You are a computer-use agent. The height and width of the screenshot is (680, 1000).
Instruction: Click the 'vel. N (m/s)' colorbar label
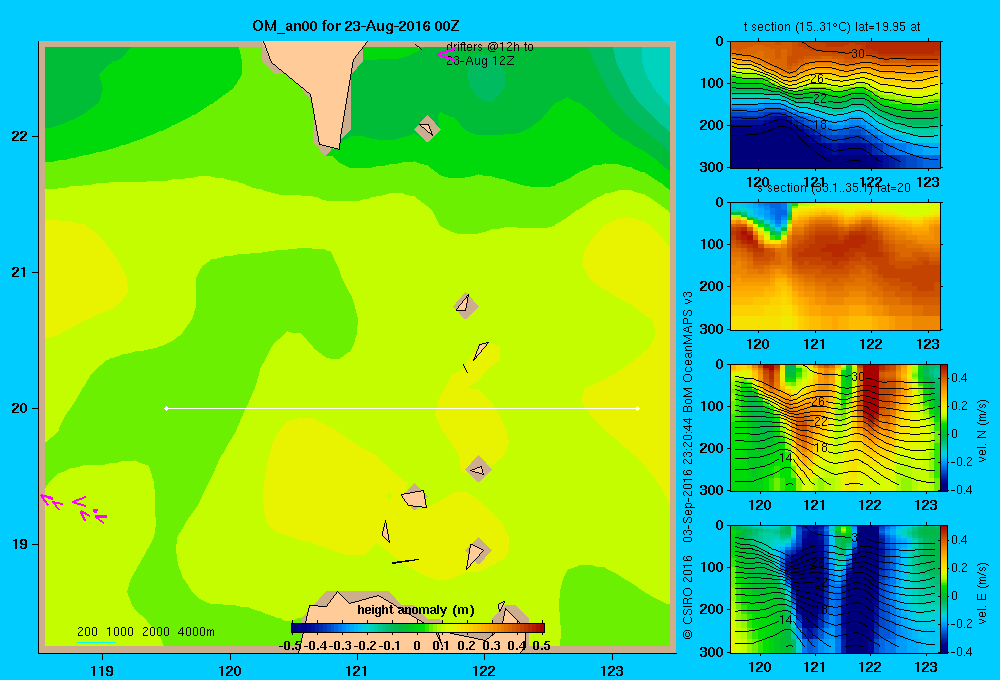[x=983, y=431]
